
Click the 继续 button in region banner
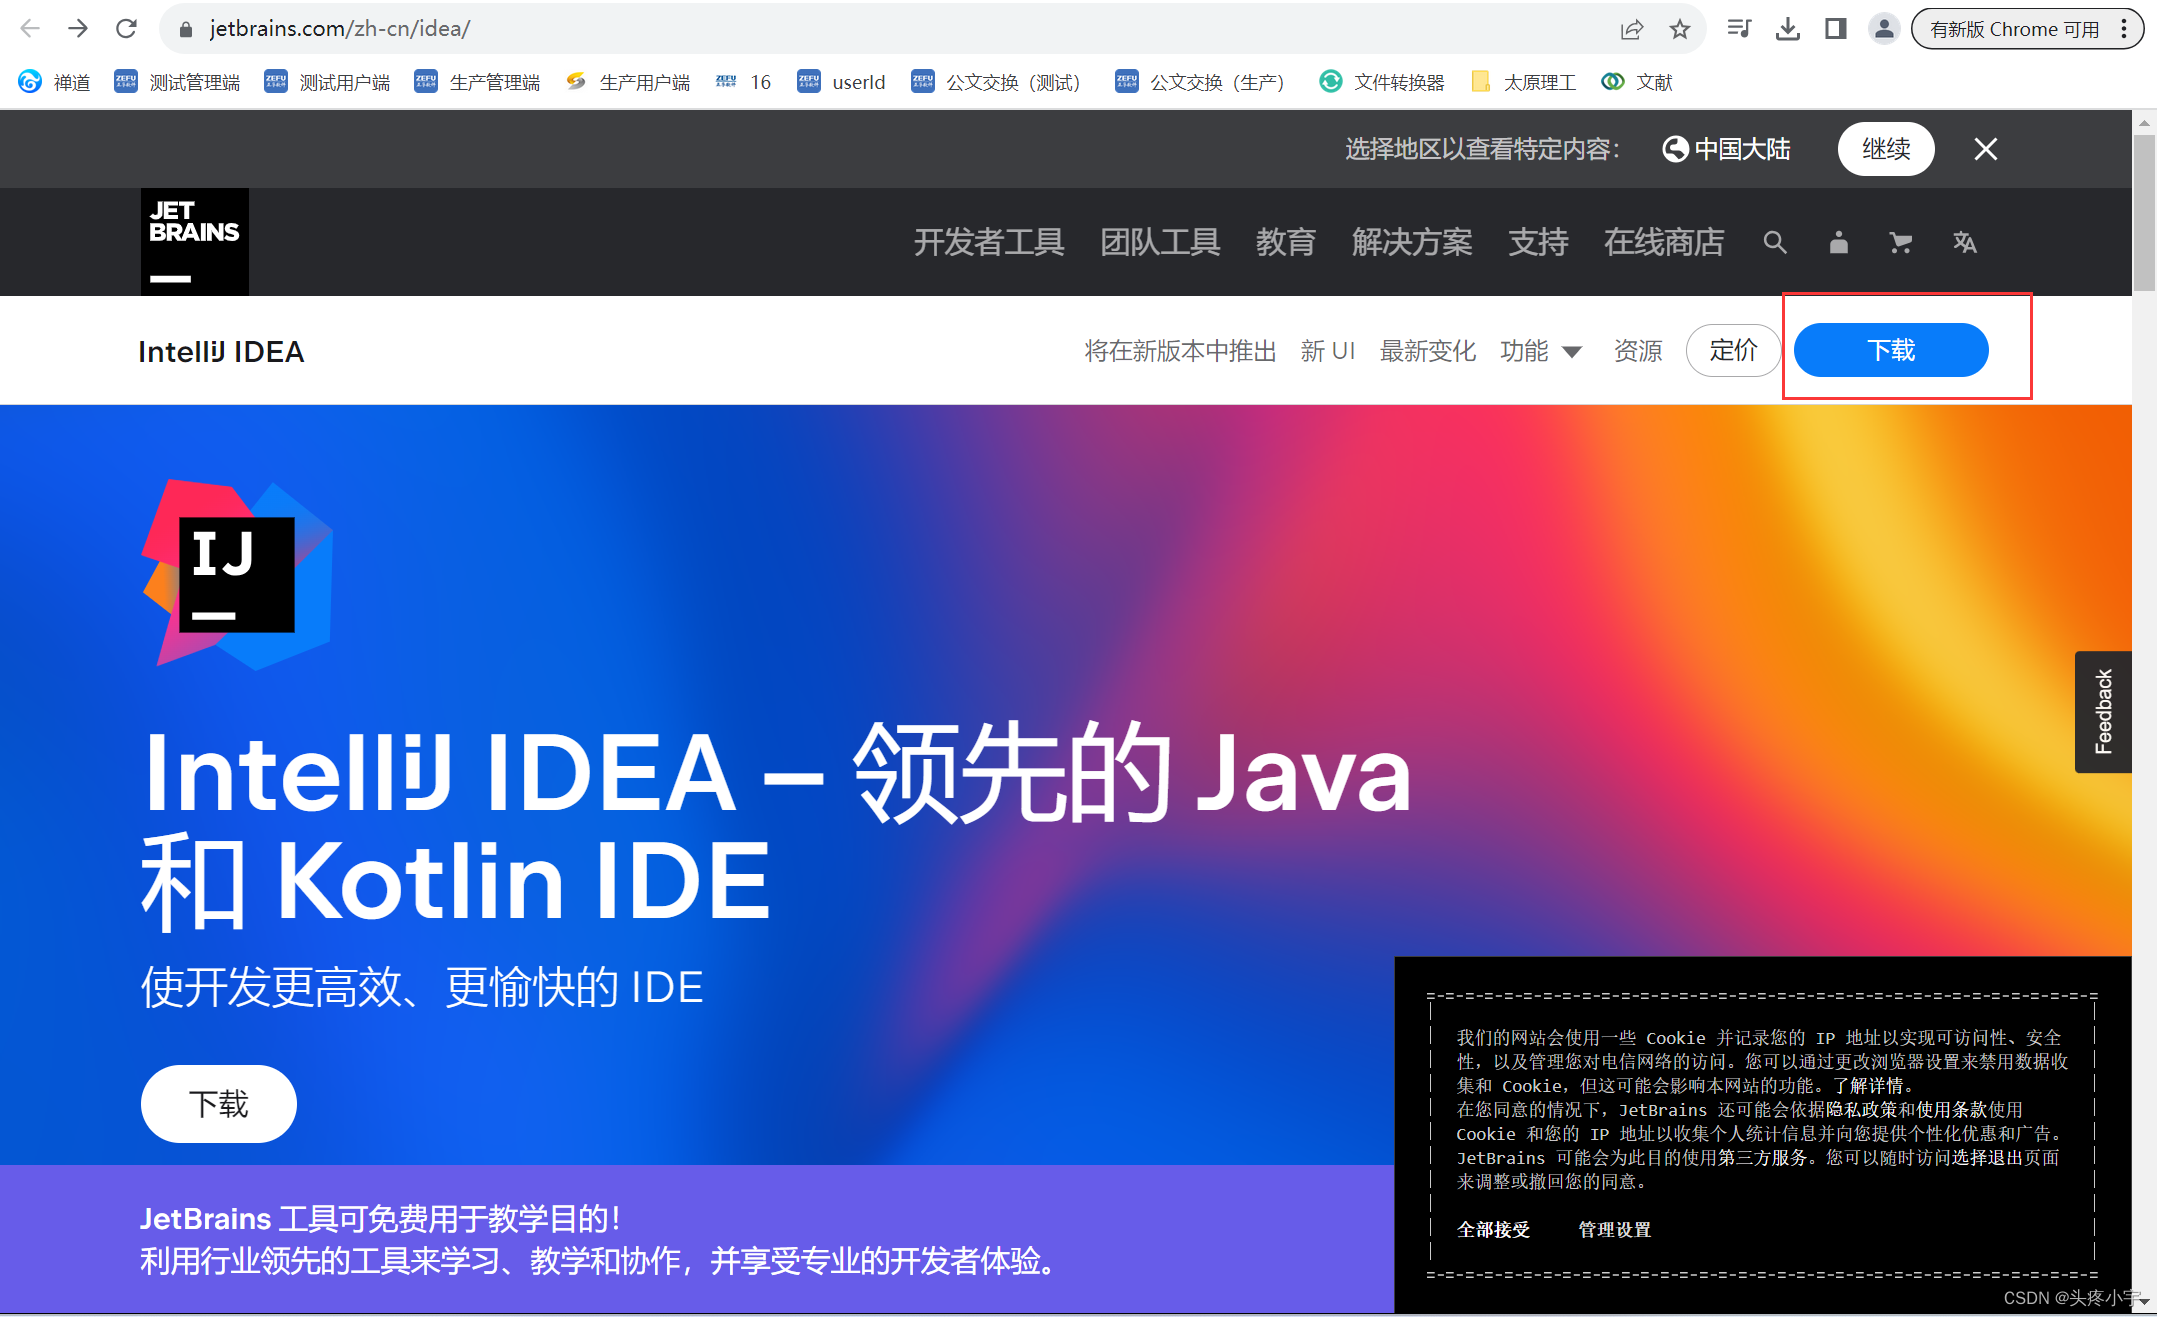pyautogui.click(x=1886, y=149)
